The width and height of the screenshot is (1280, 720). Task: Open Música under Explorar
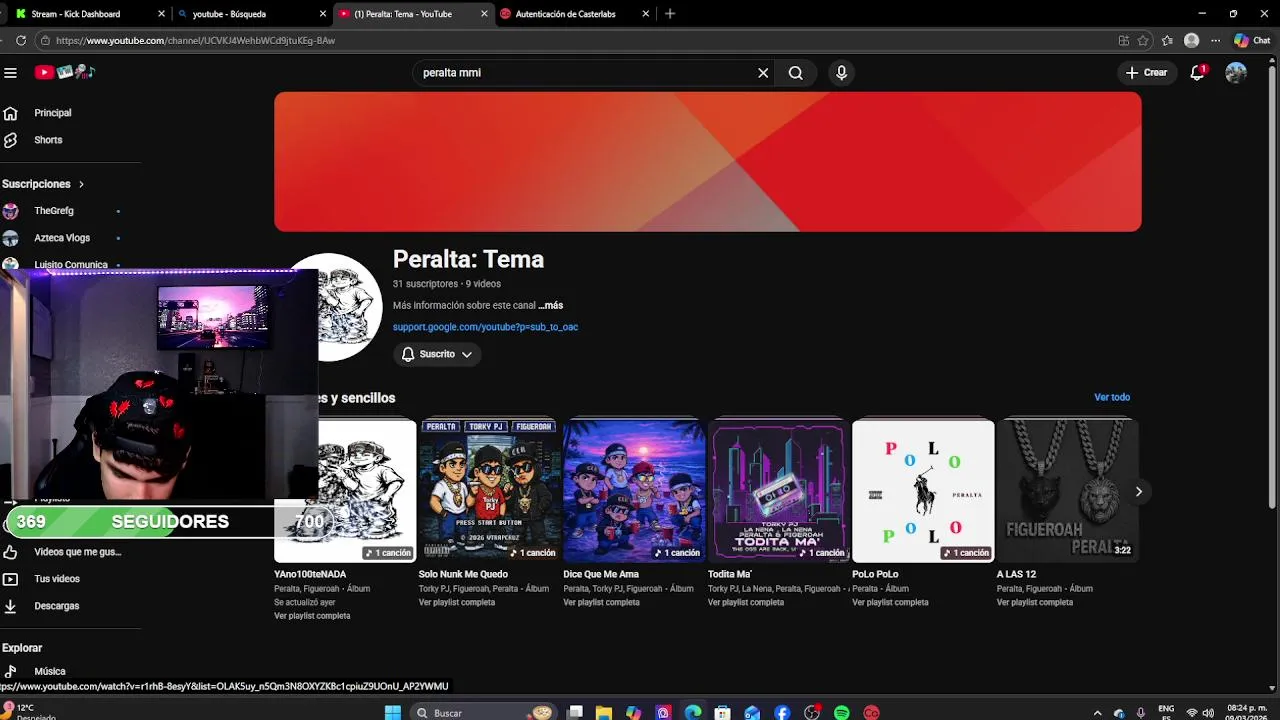(x=49, y=672)
